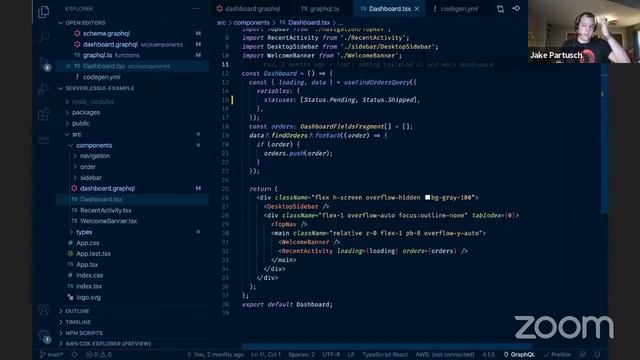
Task: Open index.tsx file
Action: click(x=89, y=287)
